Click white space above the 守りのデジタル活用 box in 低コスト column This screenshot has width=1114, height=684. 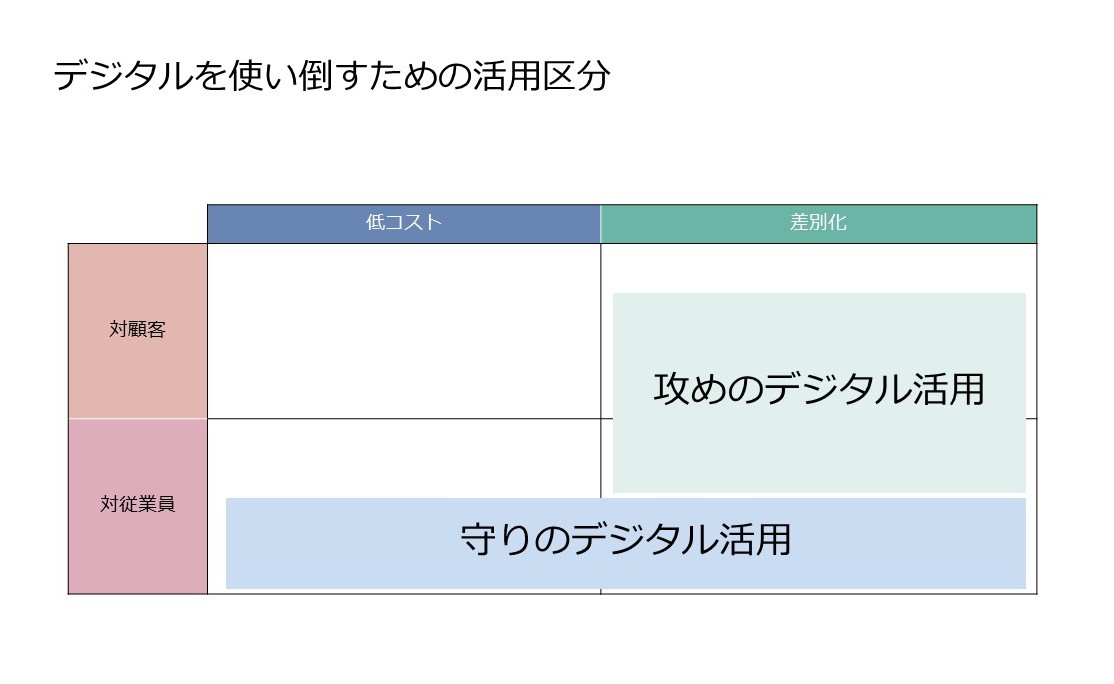pos(404,458)
